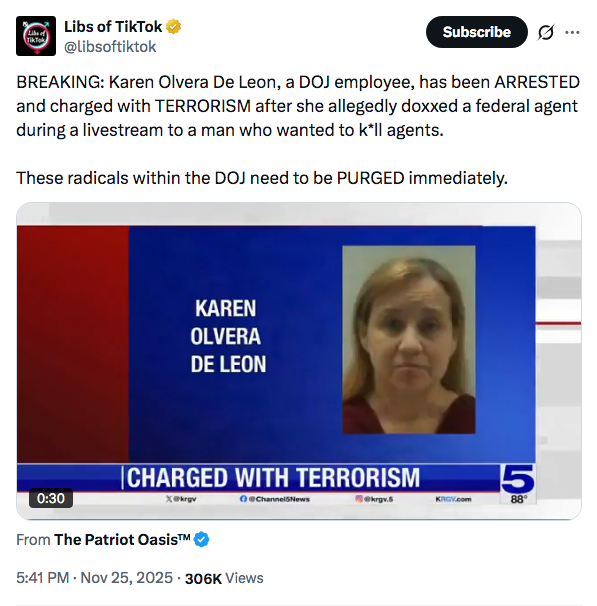
Task: Click the Instagram @krgv.5 icon in video
Action: pos(359,499)
